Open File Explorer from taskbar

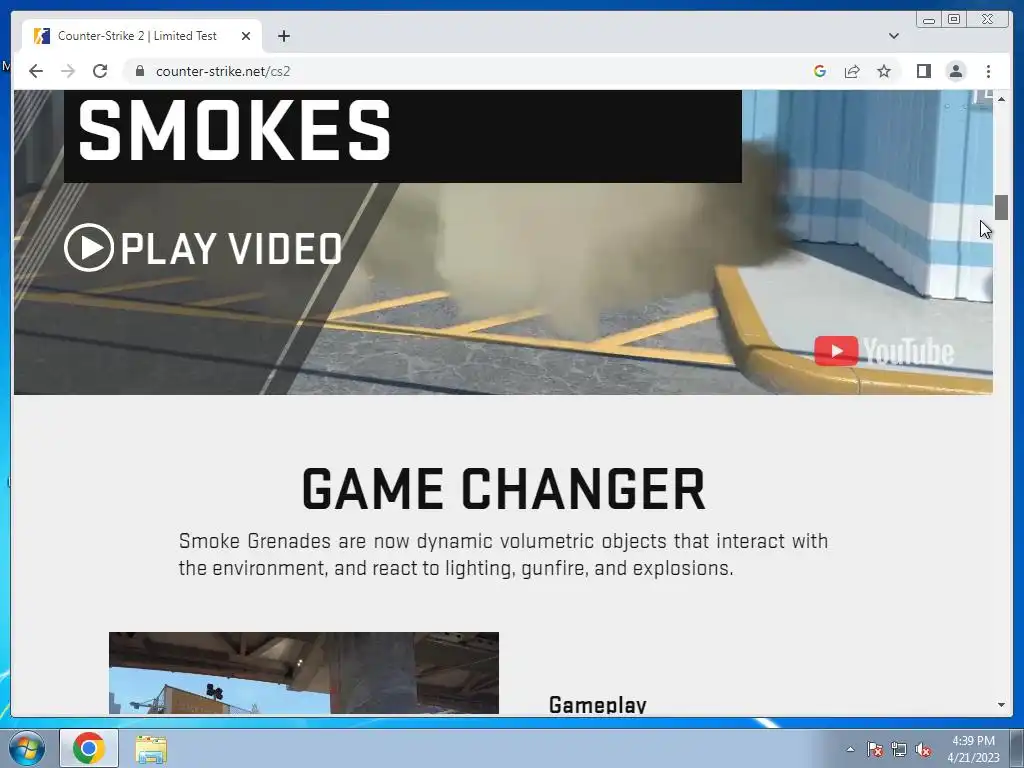151,749
